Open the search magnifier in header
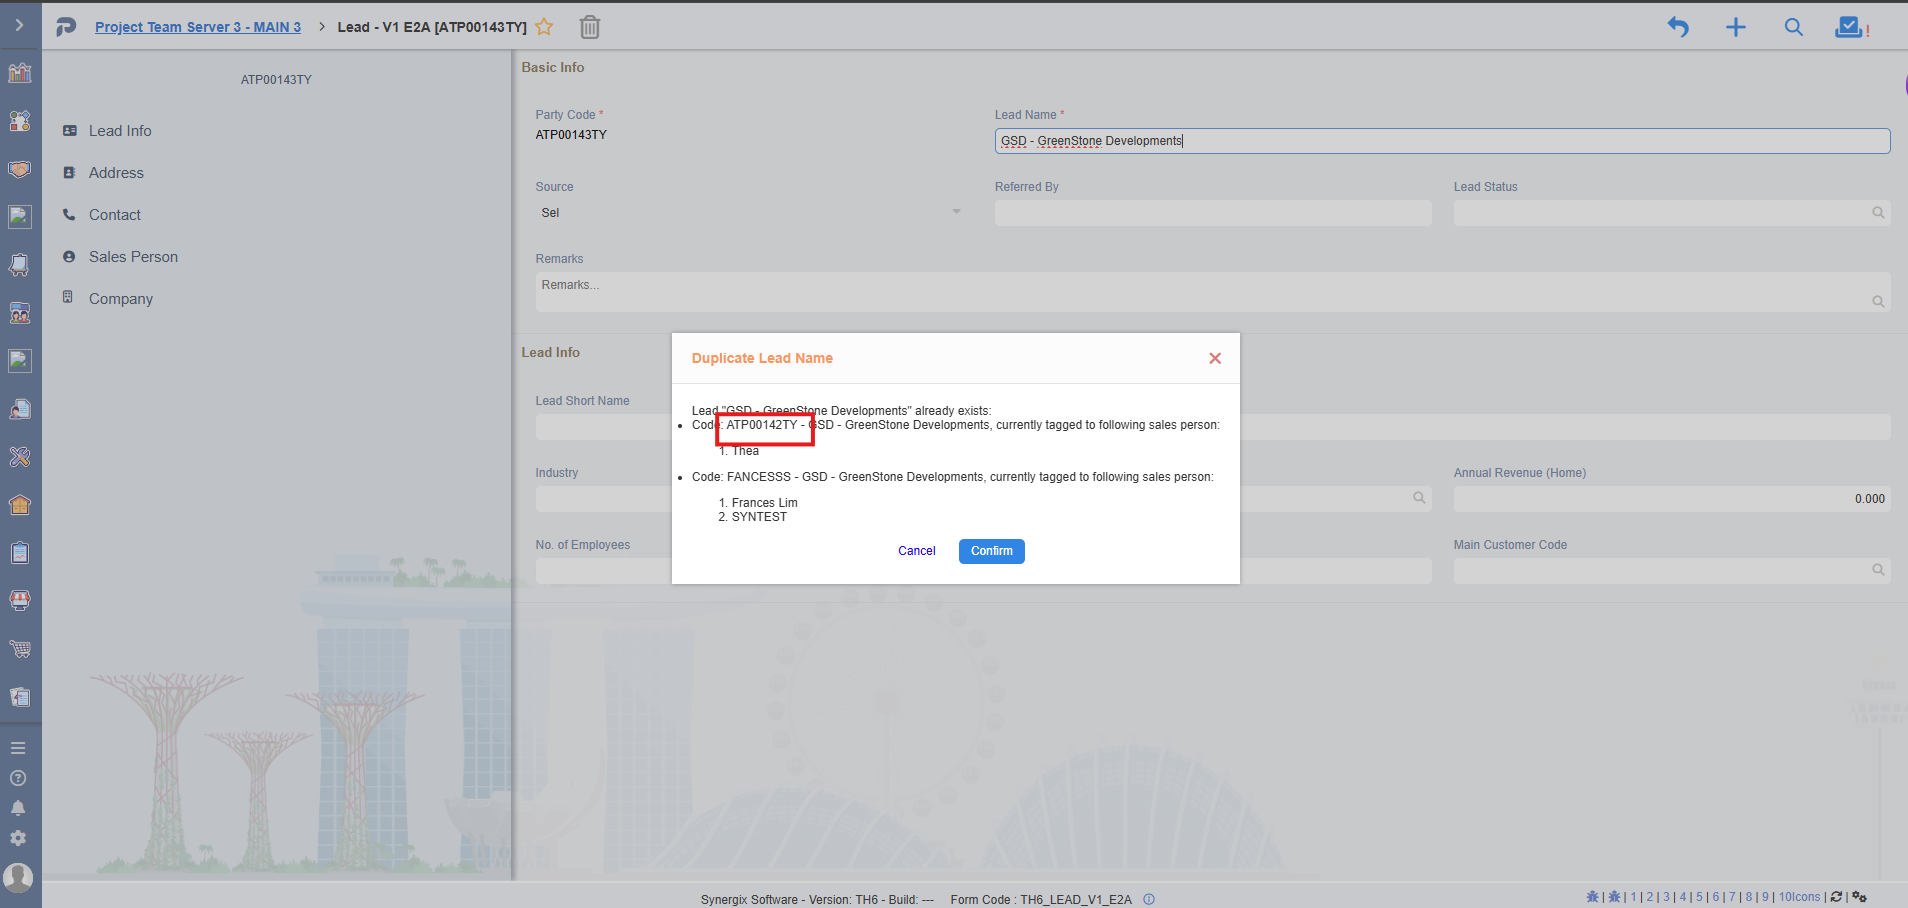 tap(1794, 27)
